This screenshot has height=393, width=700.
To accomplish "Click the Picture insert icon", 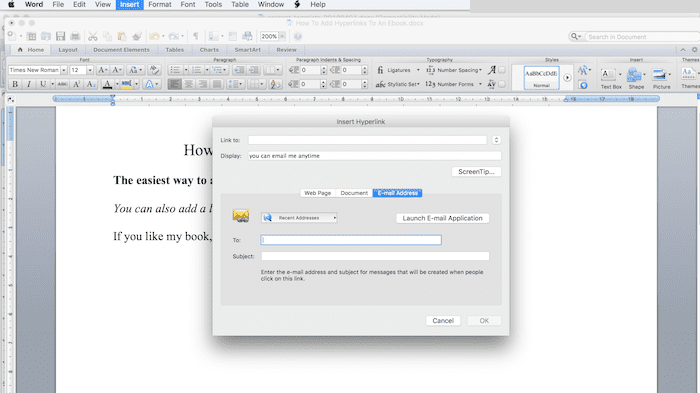I will [659, 74].
